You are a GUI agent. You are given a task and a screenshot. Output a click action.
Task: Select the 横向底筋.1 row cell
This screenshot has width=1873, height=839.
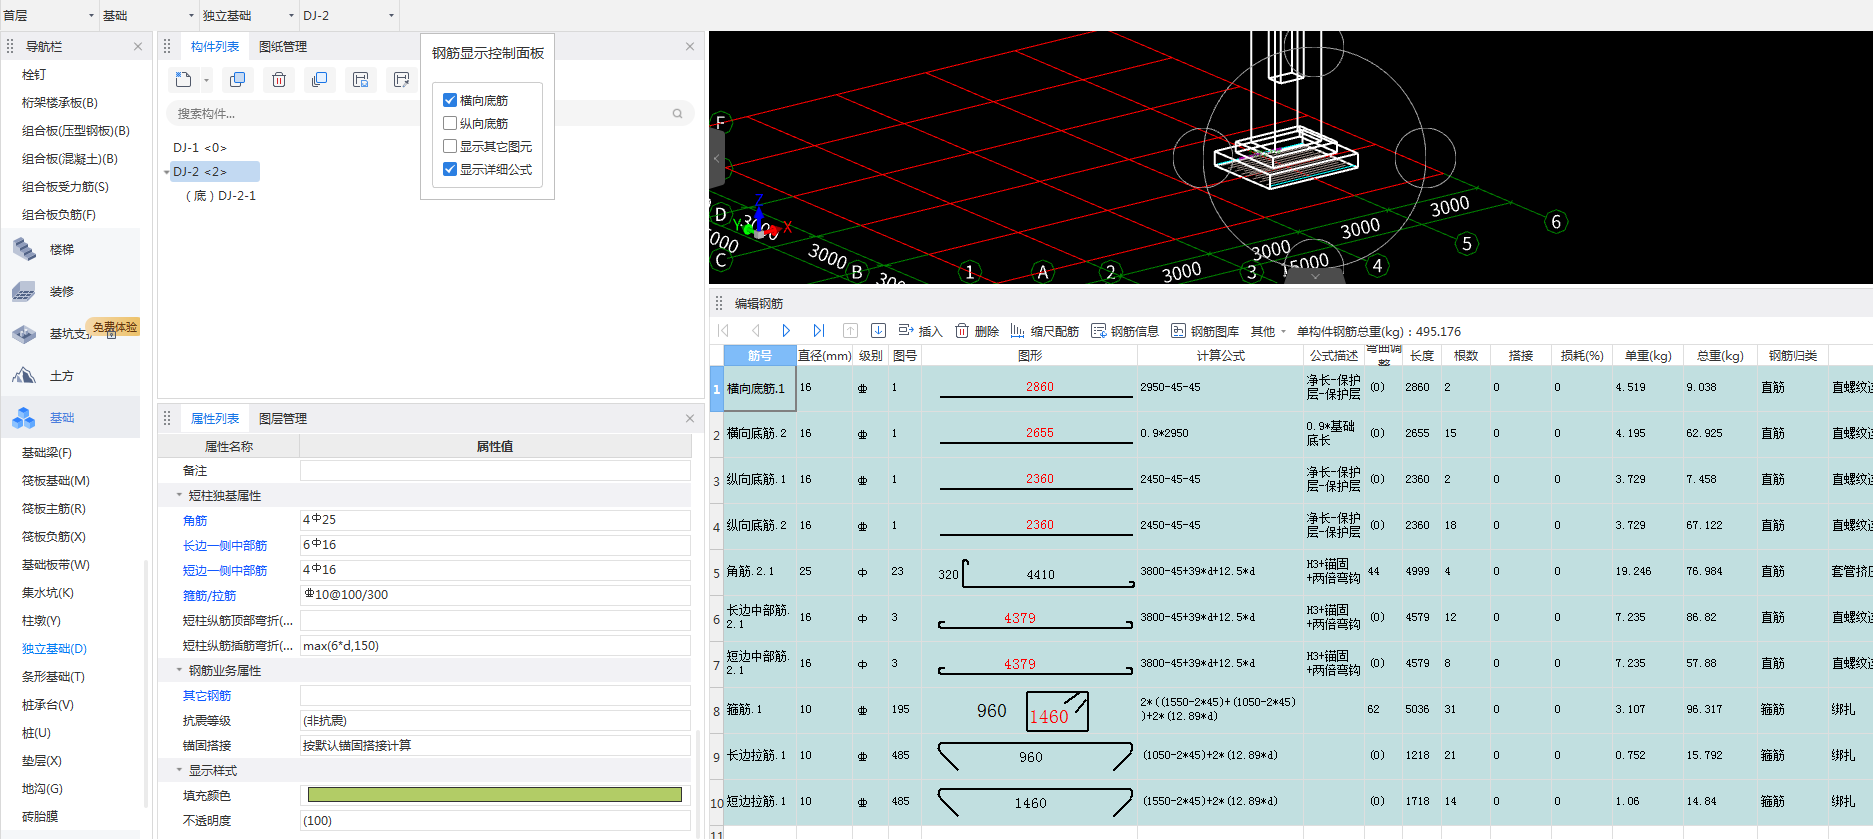pos(760,389)
